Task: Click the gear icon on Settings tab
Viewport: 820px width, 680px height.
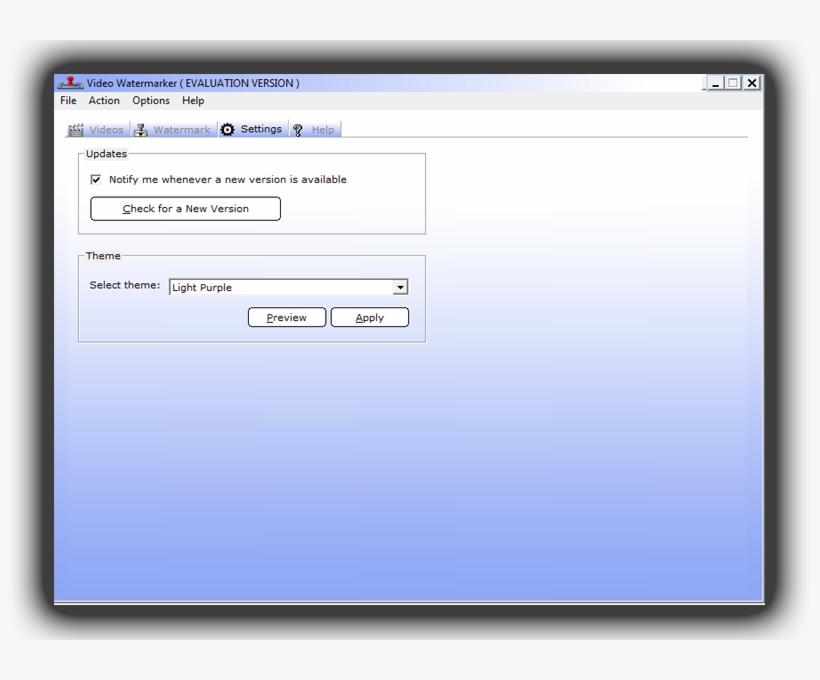Action: [228, 130]
